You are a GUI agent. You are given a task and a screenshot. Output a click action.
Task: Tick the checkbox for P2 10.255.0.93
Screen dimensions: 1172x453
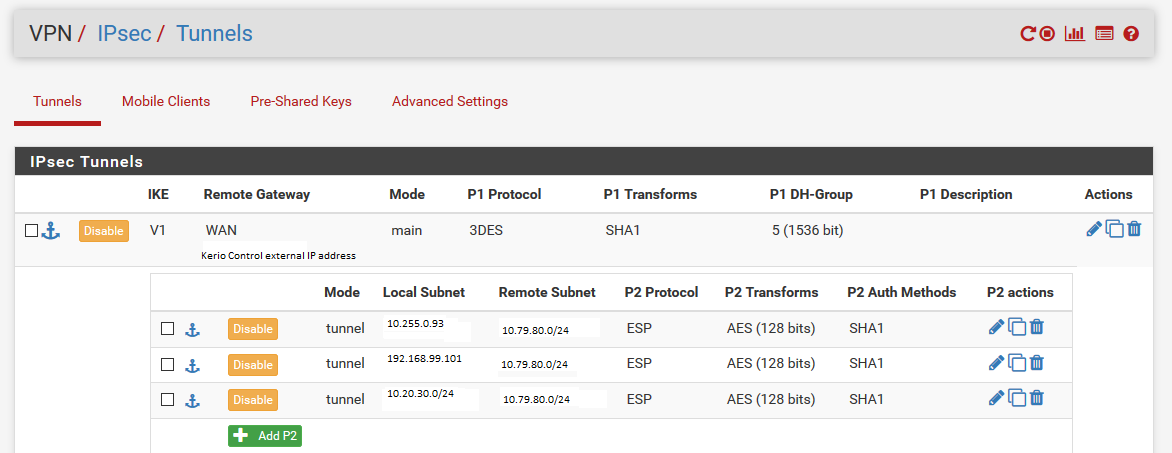coord(167,329)
